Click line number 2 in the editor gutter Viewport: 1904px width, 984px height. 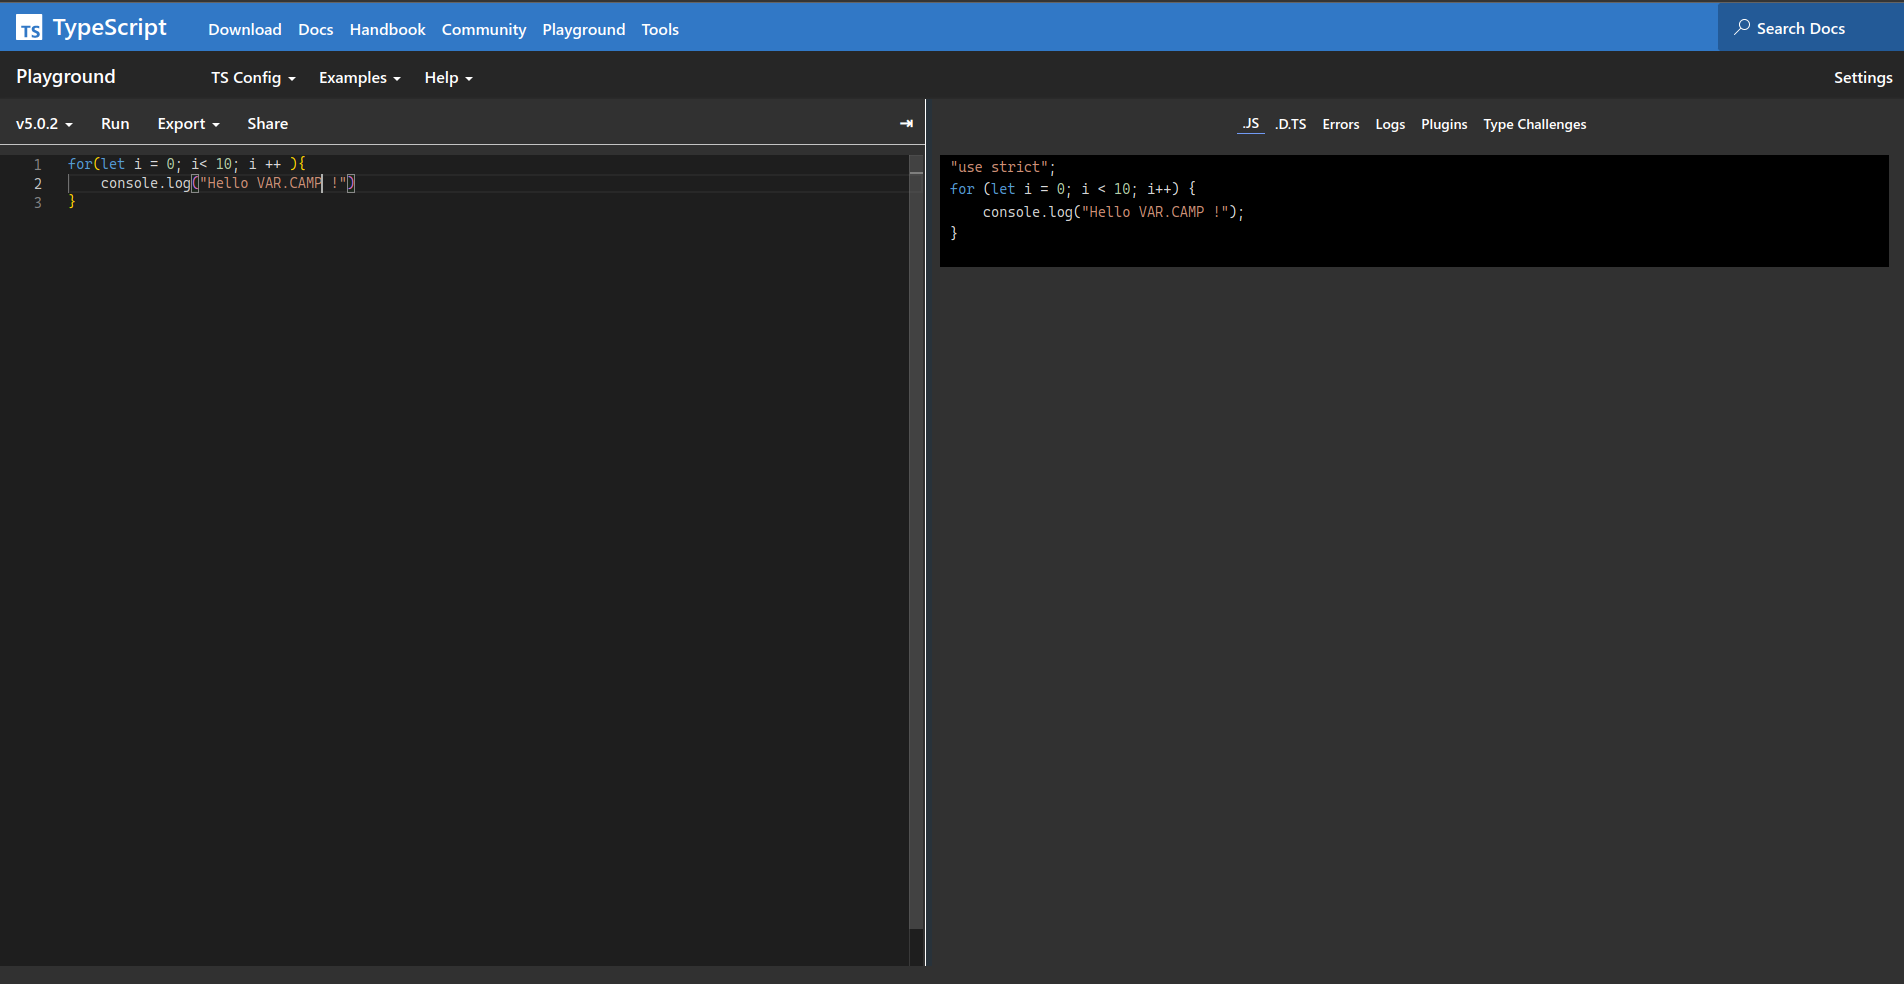pos(38,183)
